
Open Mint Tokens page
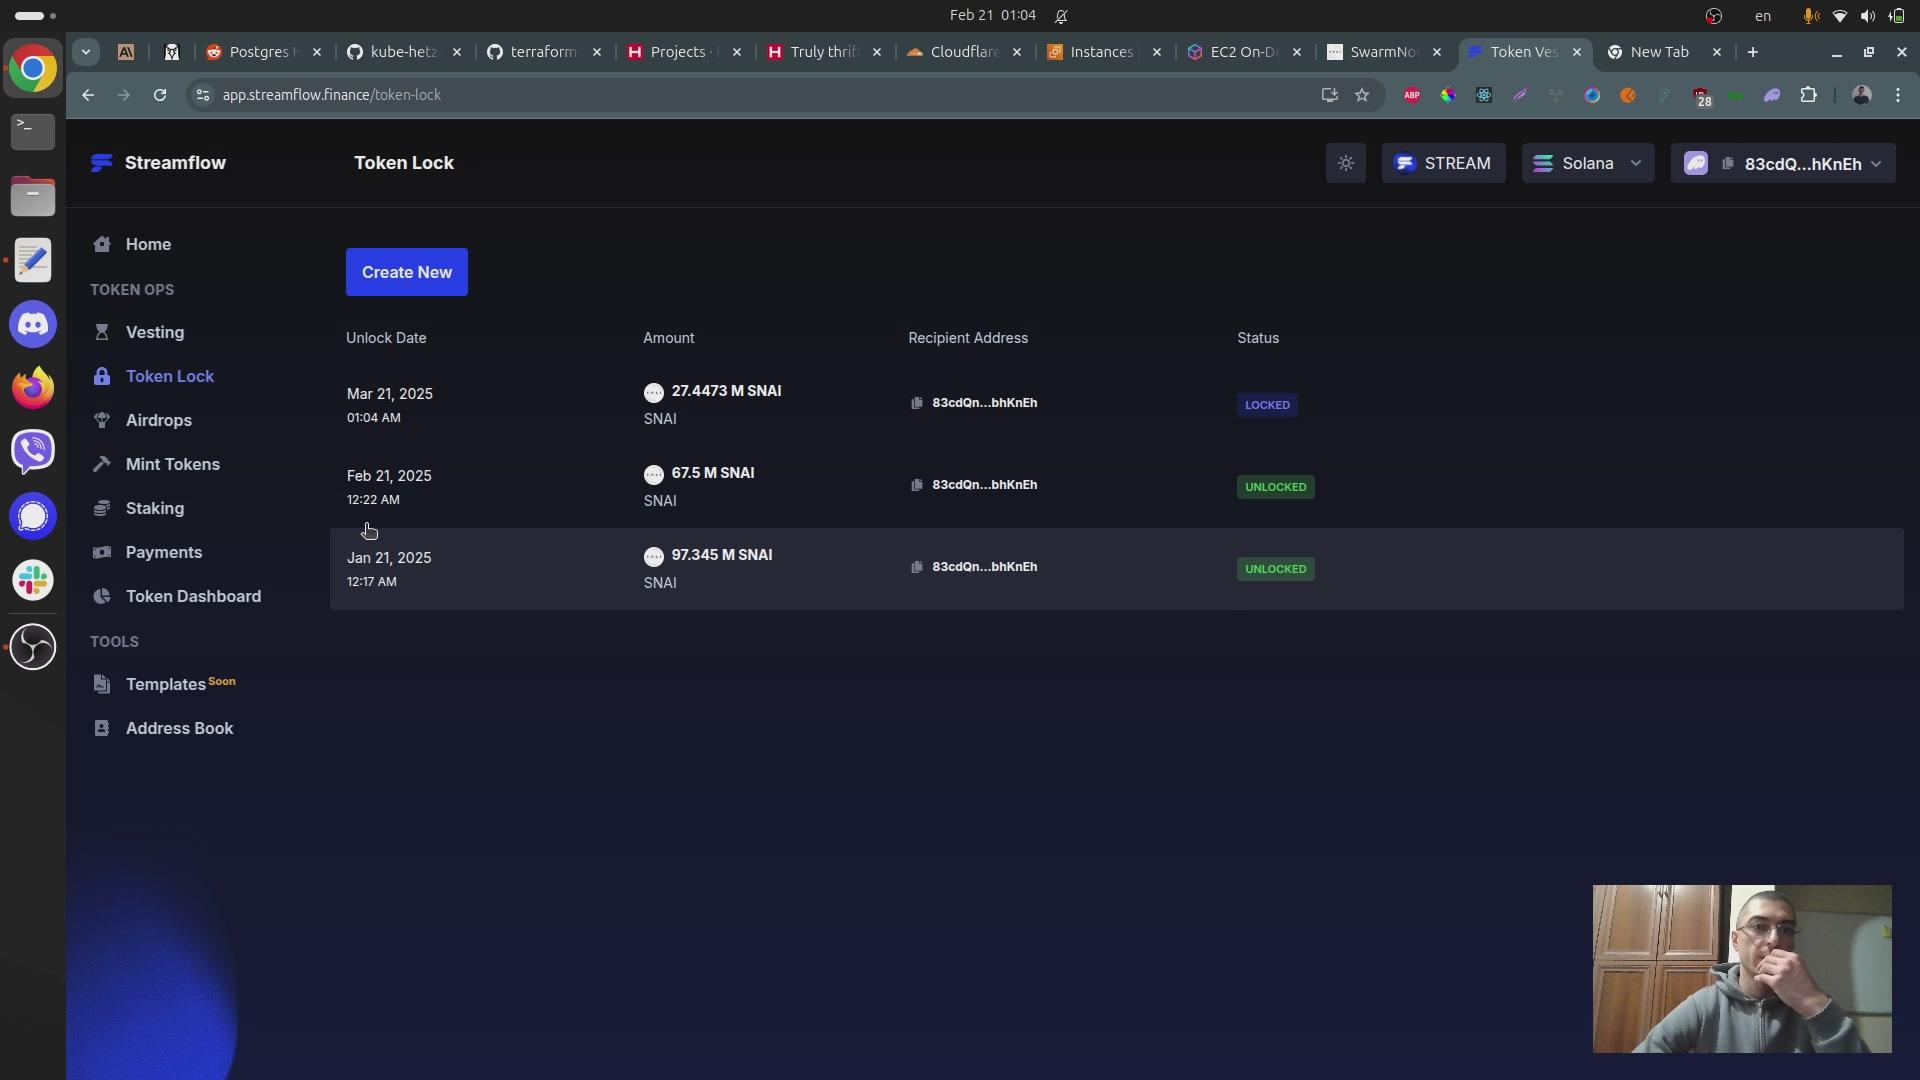click(172, 464)
